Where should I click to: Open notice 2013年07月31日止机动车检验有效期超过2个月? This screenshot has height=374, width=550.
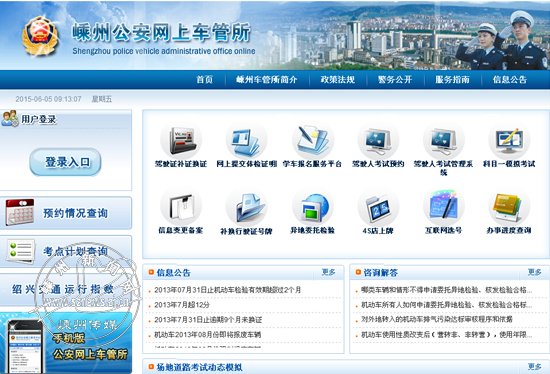tap(228, 290)
